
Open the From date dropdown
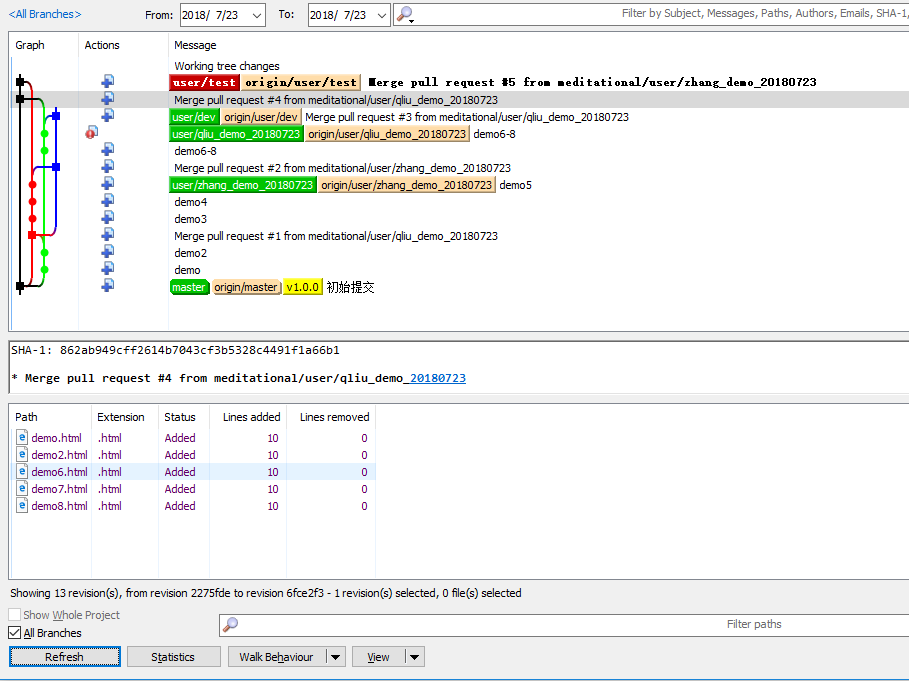(x=255, y=15)
